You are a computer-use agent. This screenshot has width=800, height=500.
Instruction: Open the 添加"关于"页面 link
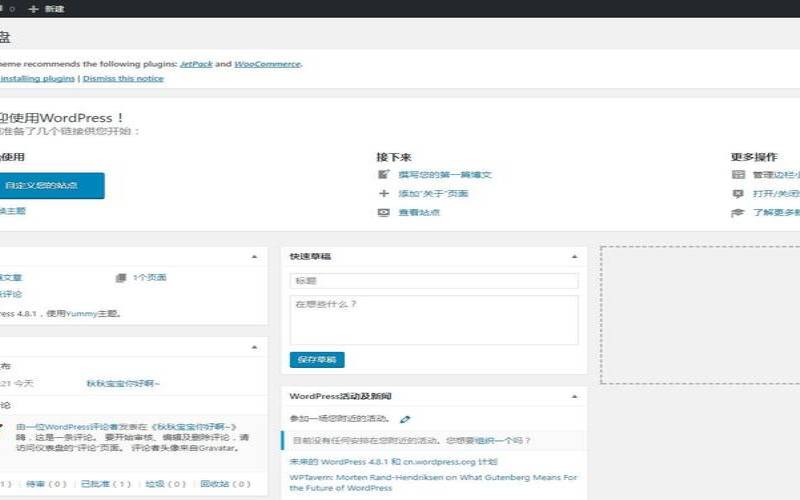point(433,193)
